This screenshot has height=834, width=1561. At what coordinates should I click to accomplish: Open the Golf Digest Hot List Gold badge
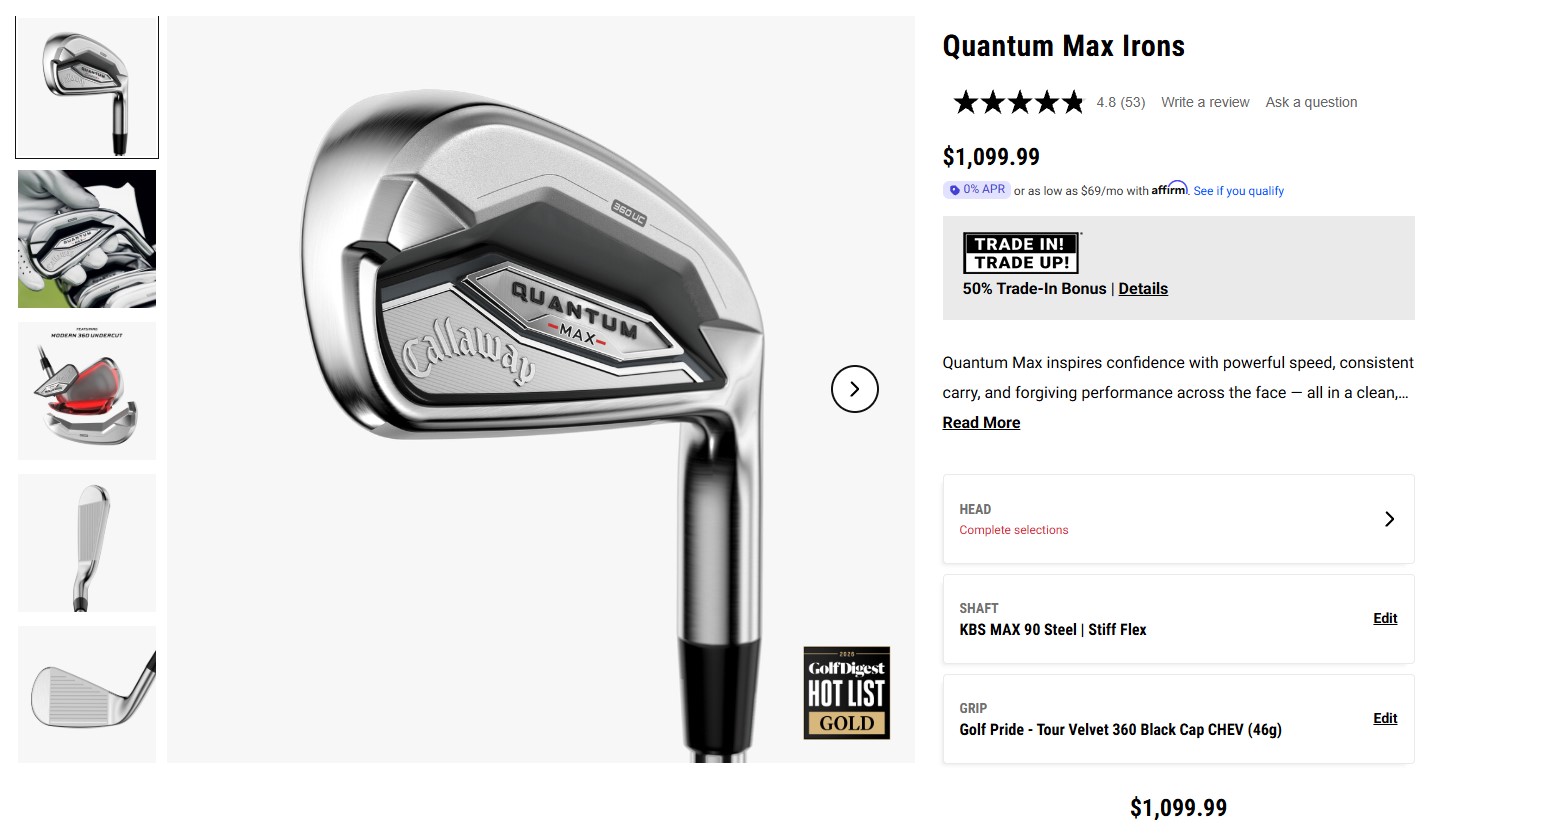click(x=846, y=693)
